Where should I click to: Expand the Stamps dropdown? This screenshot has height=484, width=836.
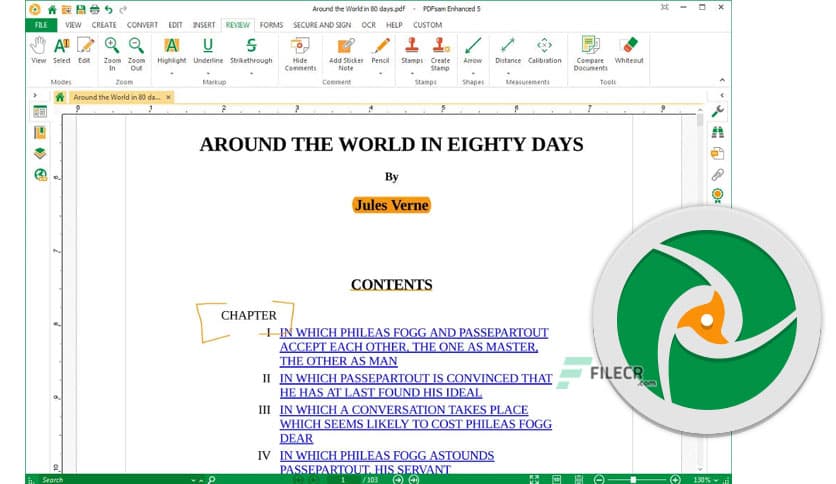pos(412,72)
